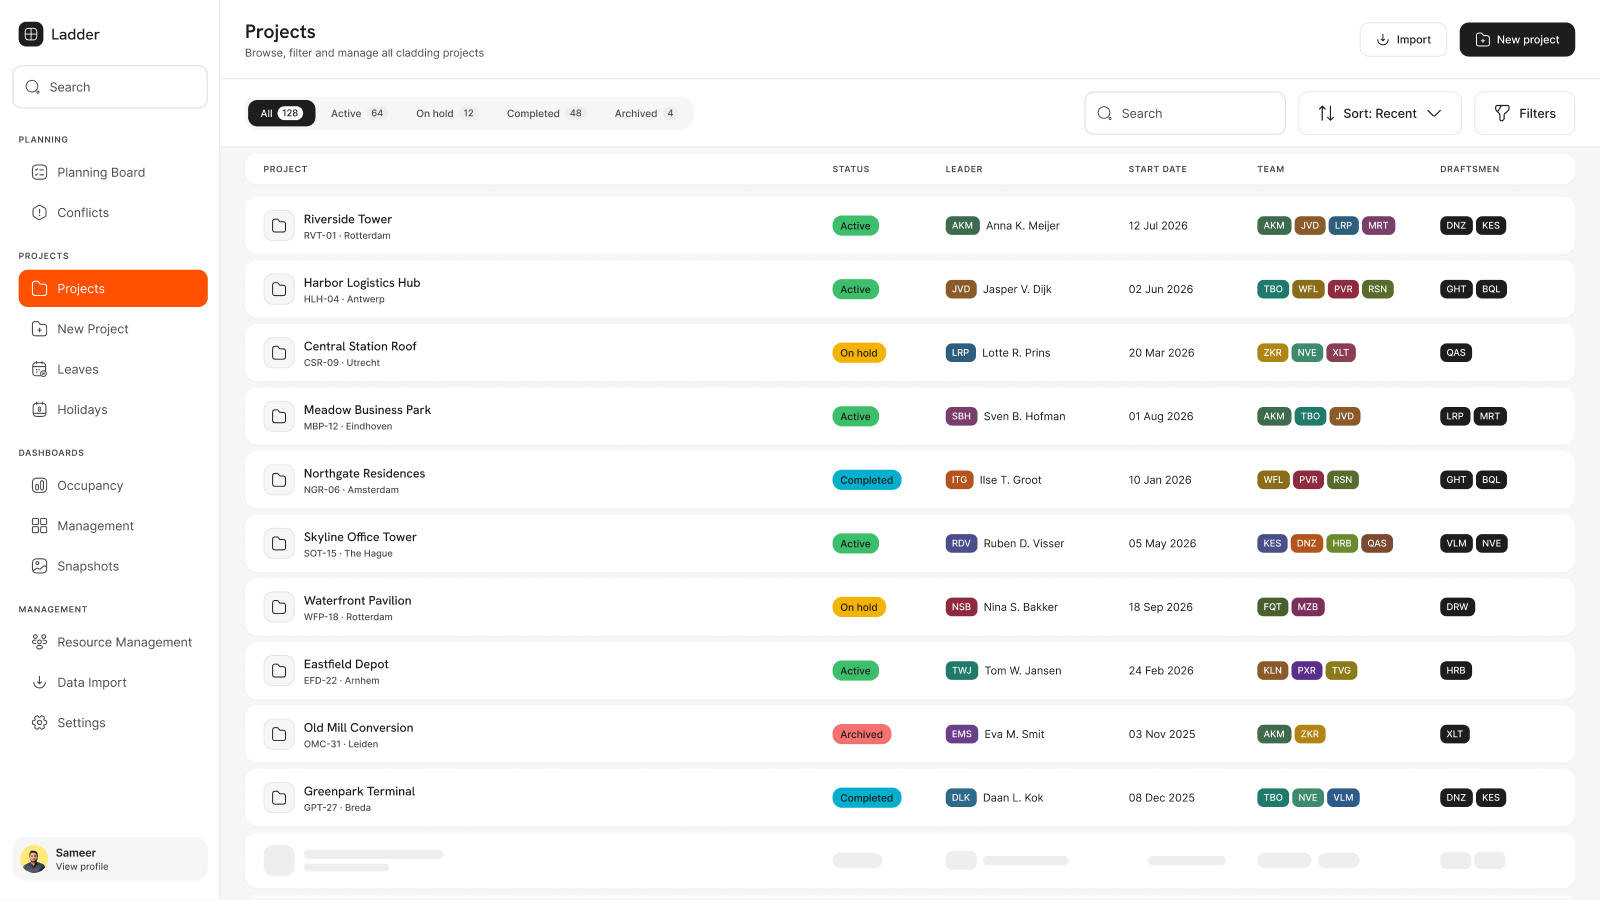
Task: Open the Greenpark Terminal project row
Action: (910, 798)
